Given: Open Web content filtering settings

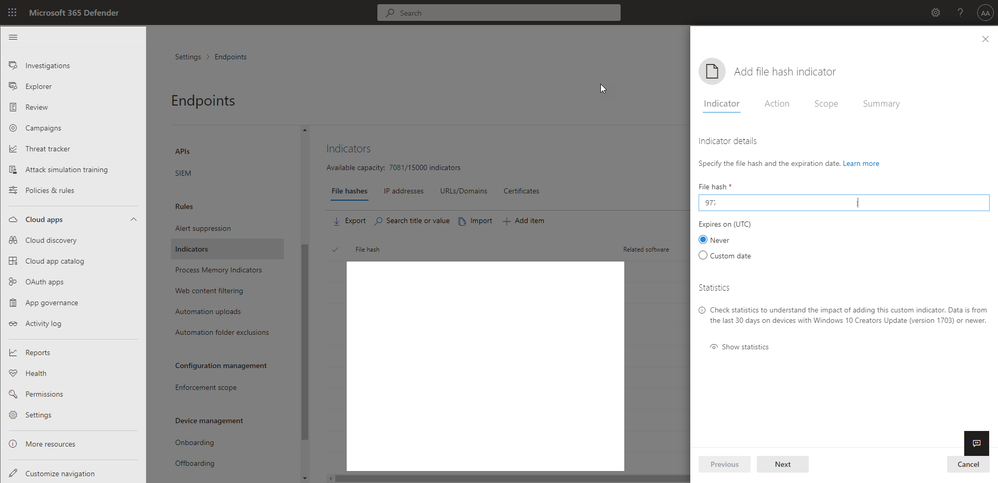Looking at the screenshot, I should (209, 291).
